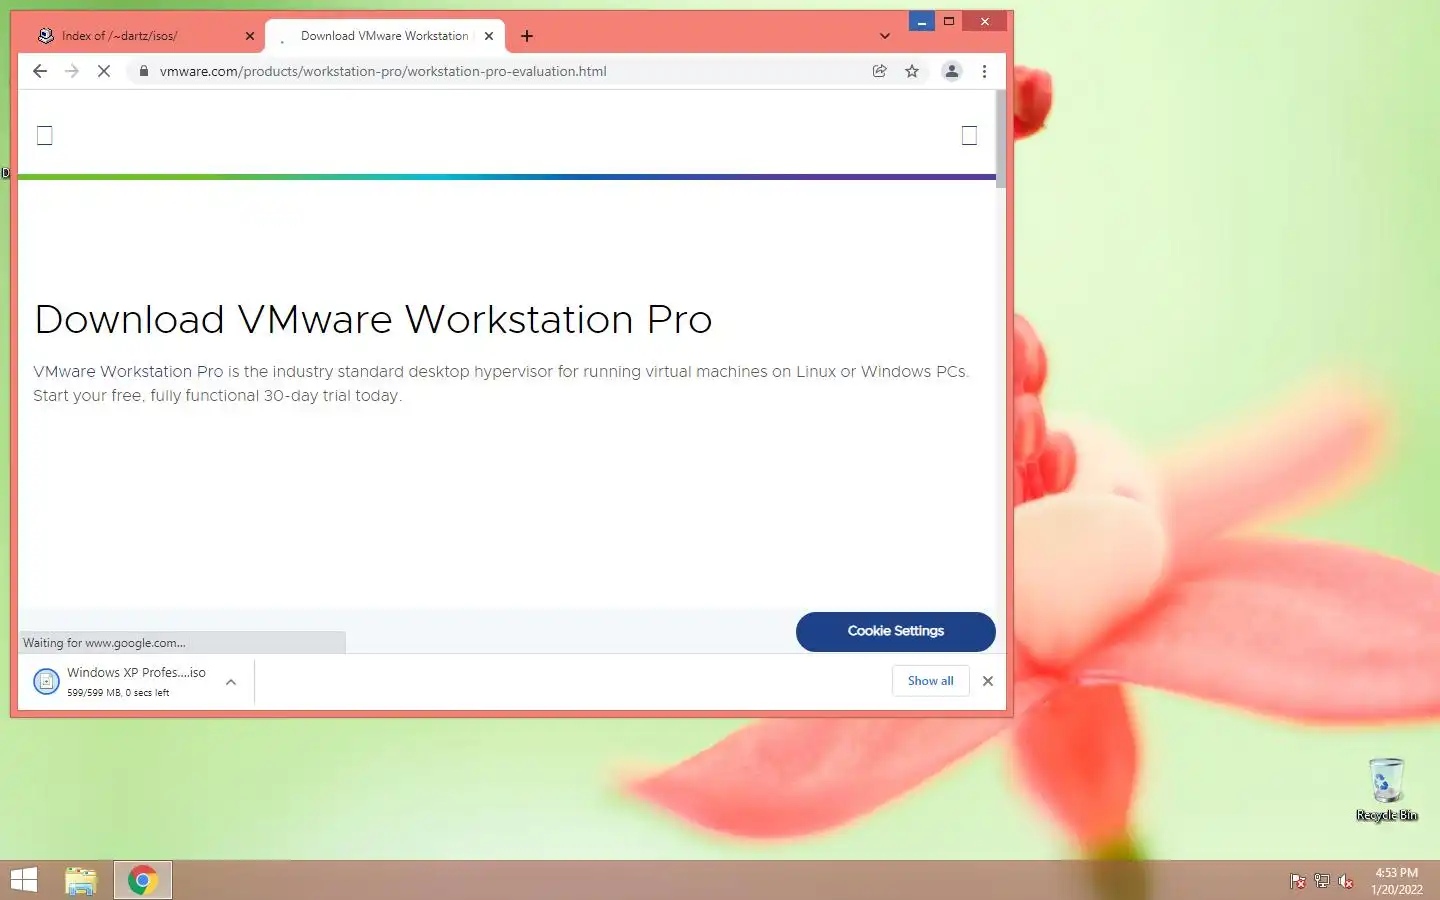1440x900 pixels.
Task: Click the "599/599 MB, 0 secs left" text
Action: [x=118, y=692]
